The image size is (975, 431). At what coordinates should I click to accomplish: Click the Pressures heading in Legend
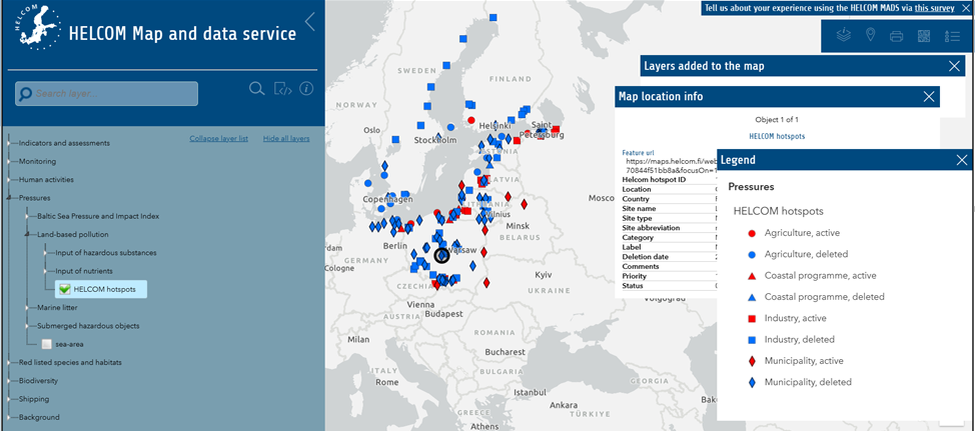click(x=751, y=187)
